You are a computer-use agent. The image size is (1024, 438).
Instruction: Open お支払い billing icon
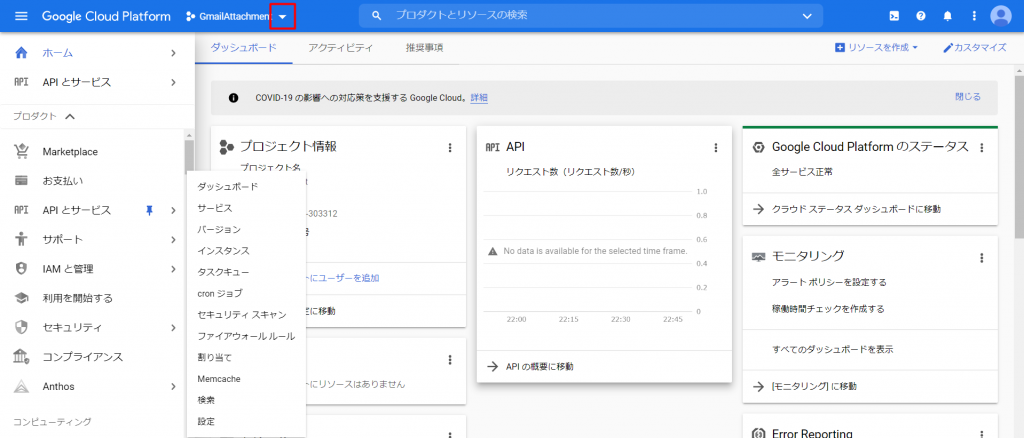22,180
